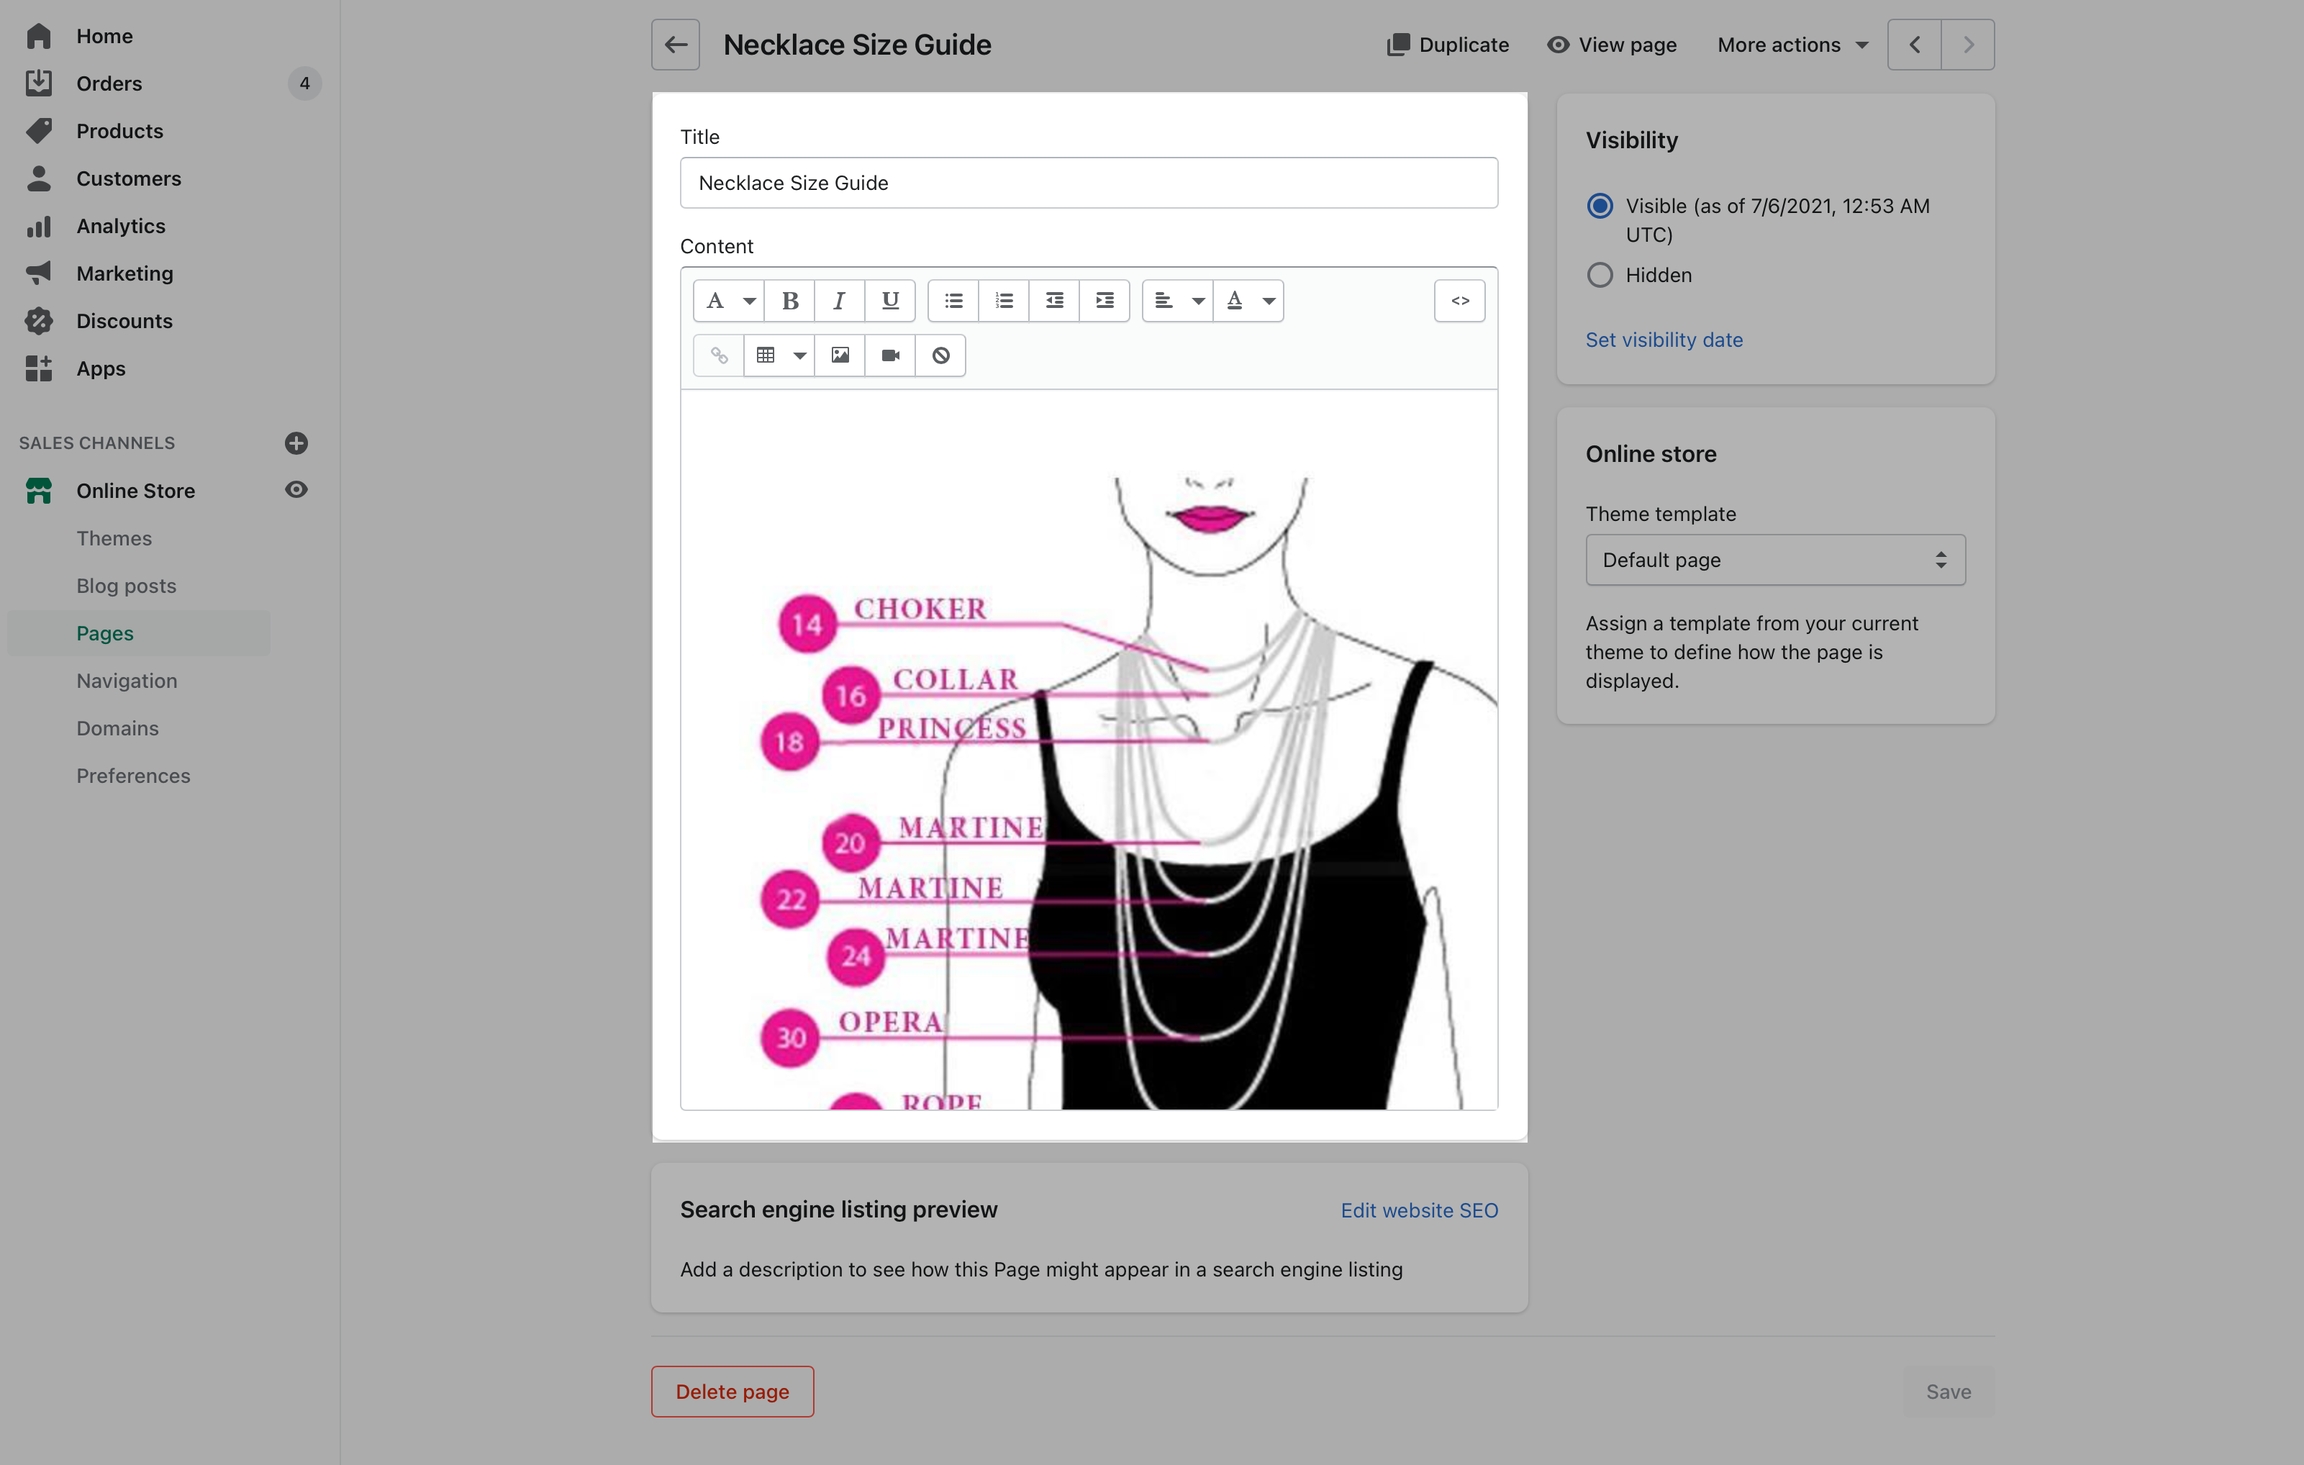The height and width of the screenshot is (1465, 2304).
Task: Open the insert image tool
Action: 840,356
